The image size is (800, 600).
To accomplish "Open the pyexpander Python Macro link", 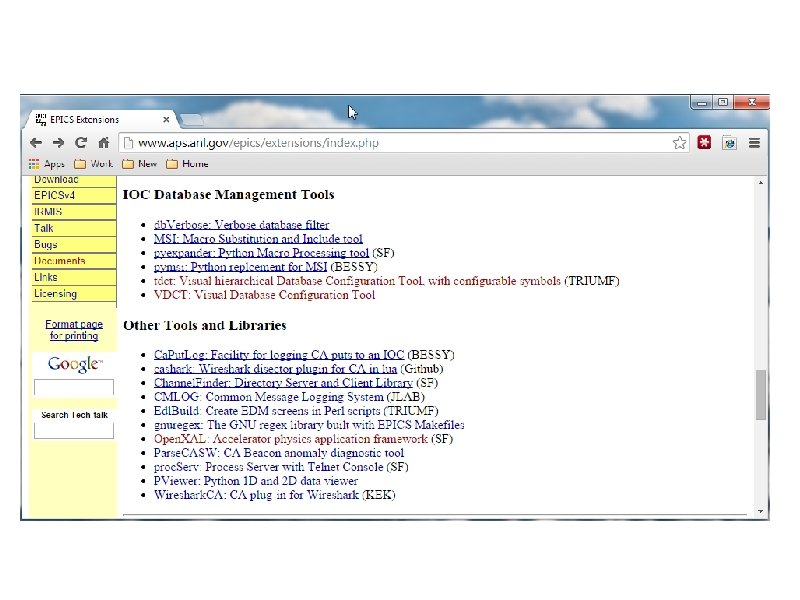I will [261, 253].
